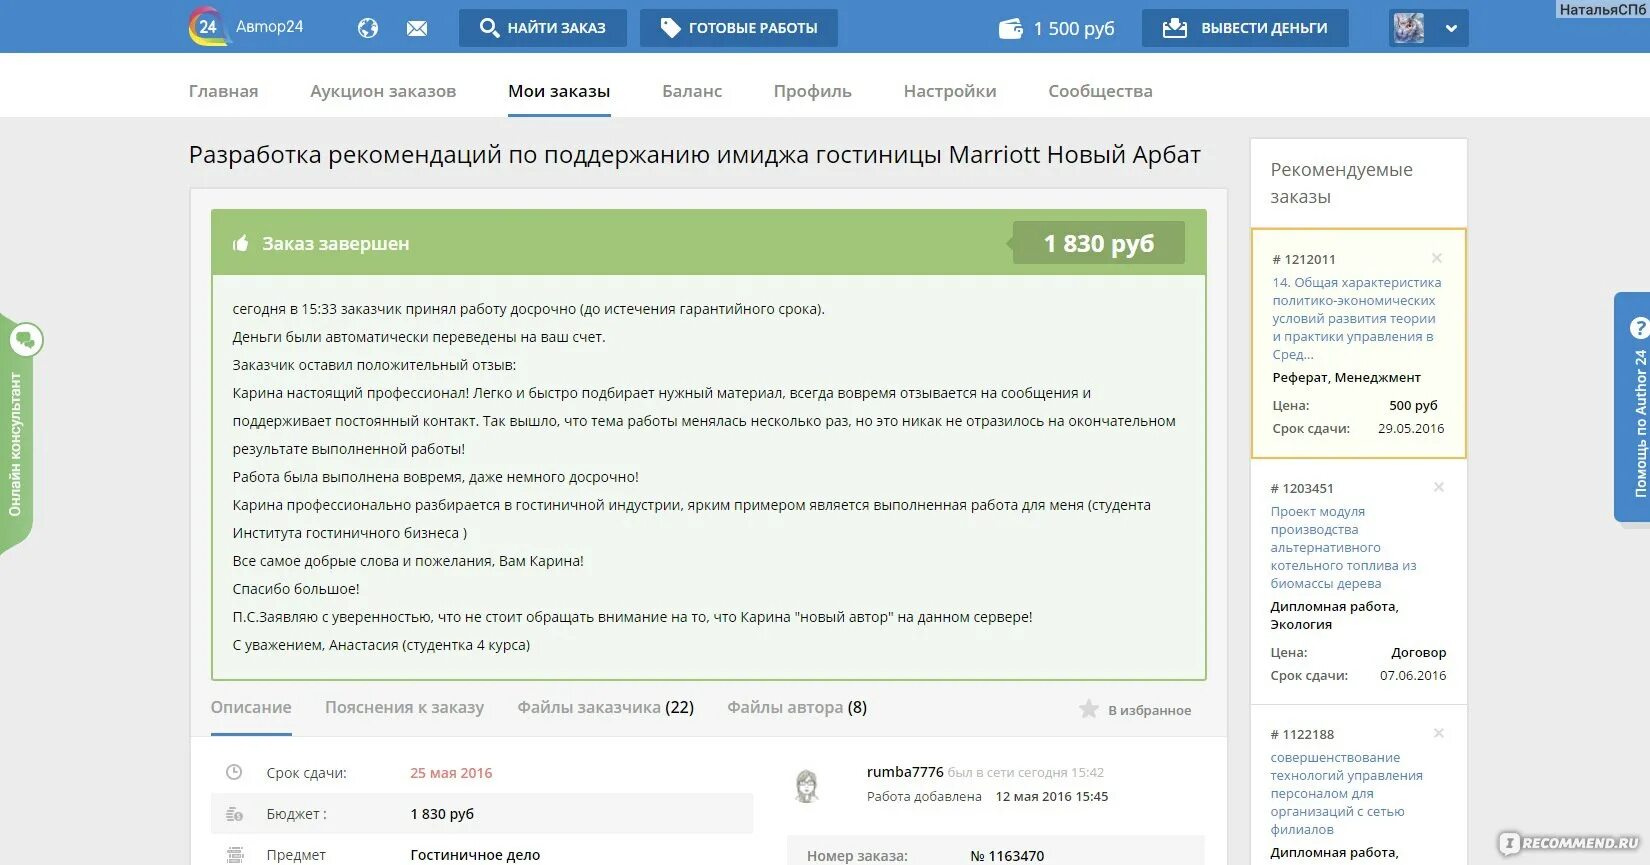Viewport: 1650px width, 865px height.
Task: Switch to the Описание tab
Action: coord(251,707)
